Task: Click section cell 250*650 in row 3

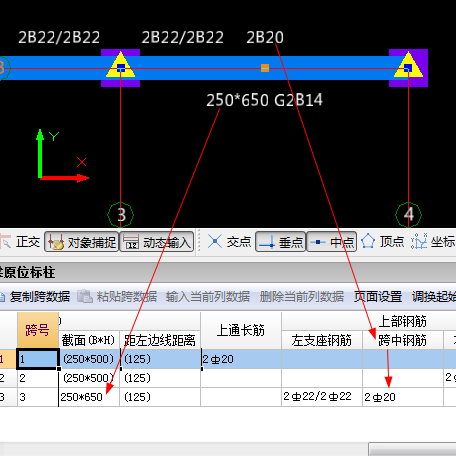Action: tap(89, 397)
